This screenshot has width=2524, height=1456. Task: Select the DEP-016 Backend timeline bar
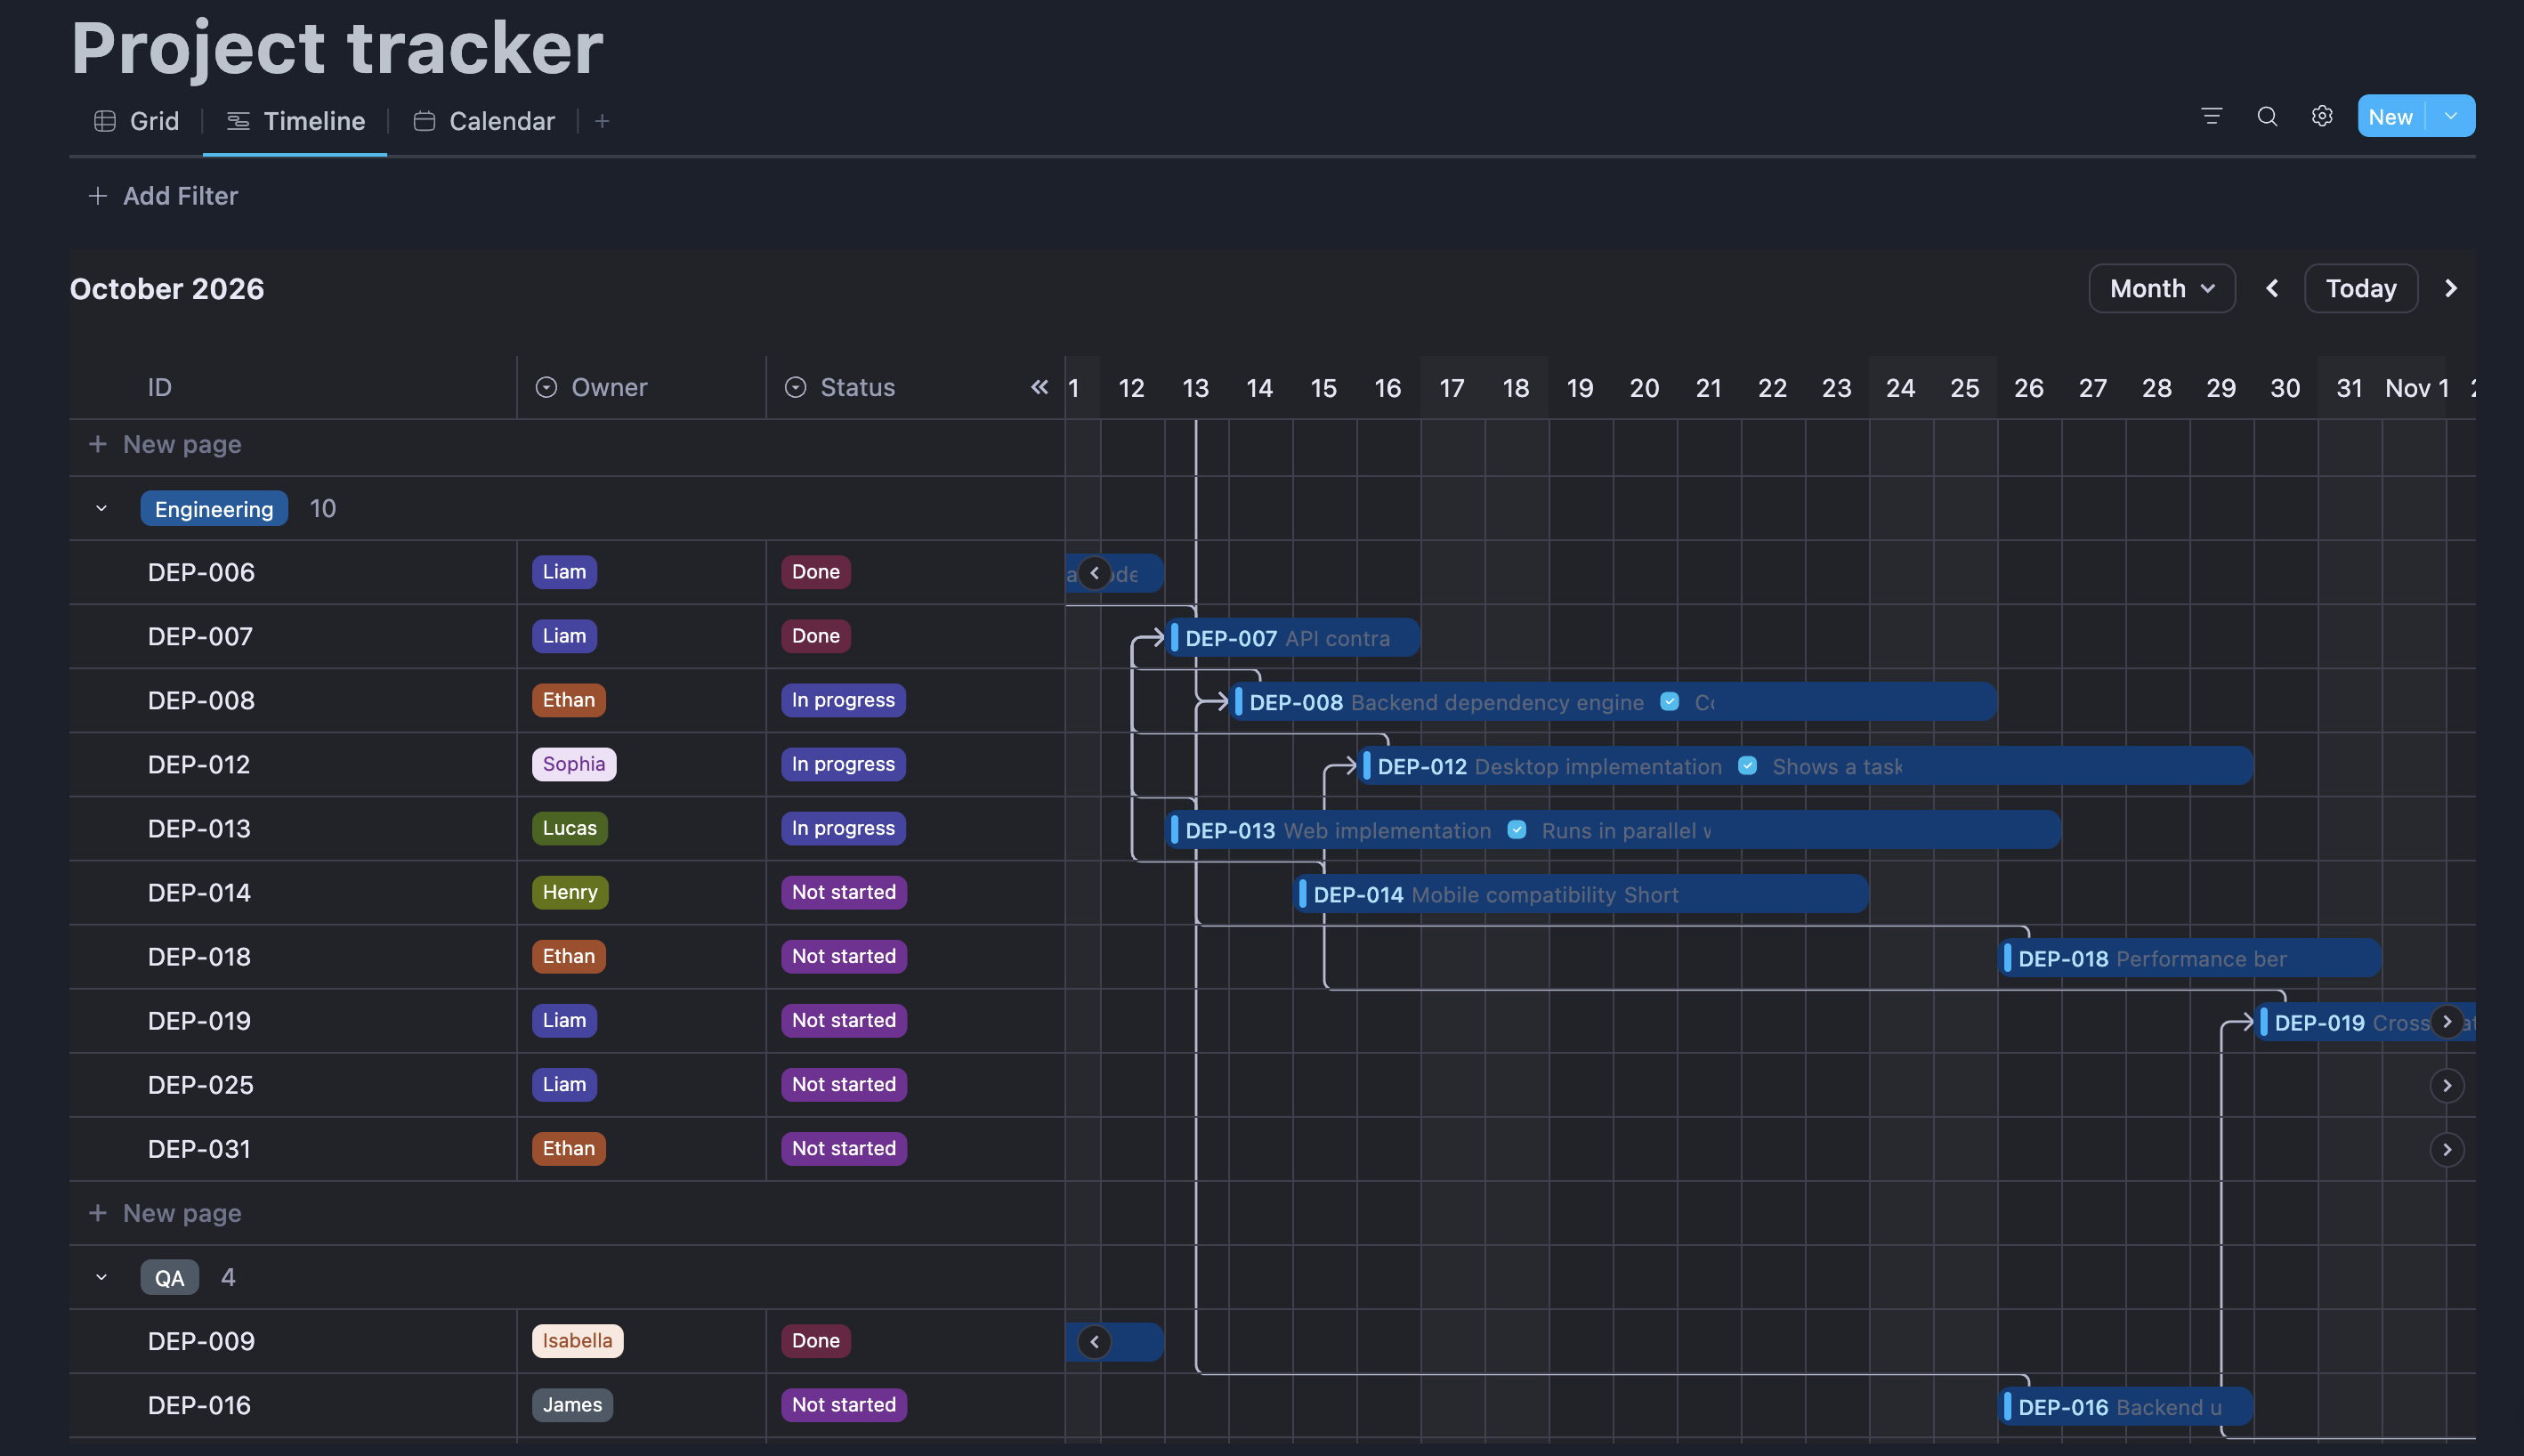[2125, 1407]
